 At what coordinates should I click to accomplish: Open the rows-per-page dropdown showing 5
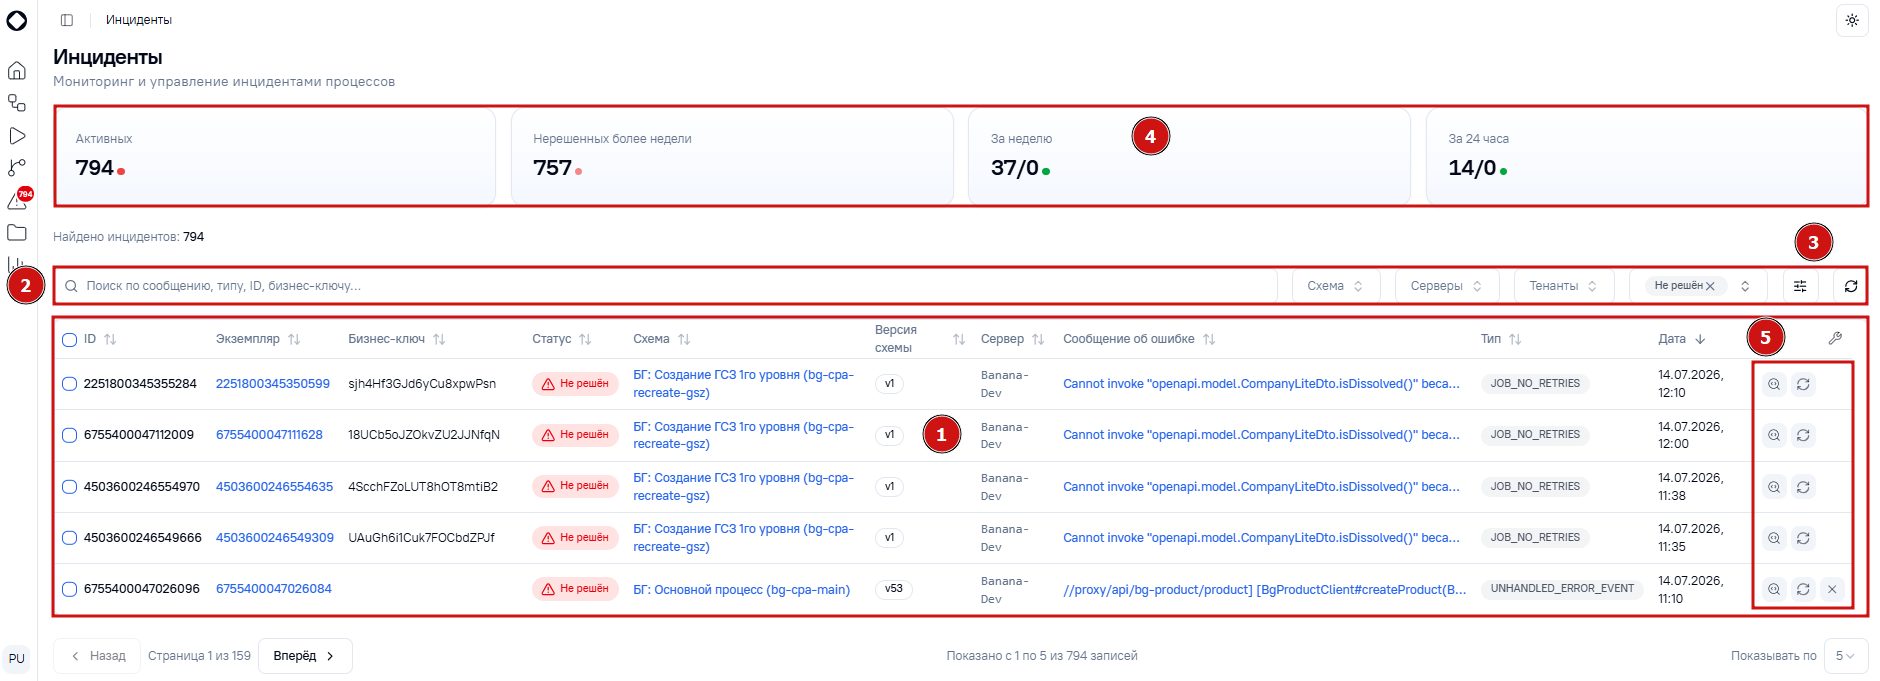[1846, 656]
